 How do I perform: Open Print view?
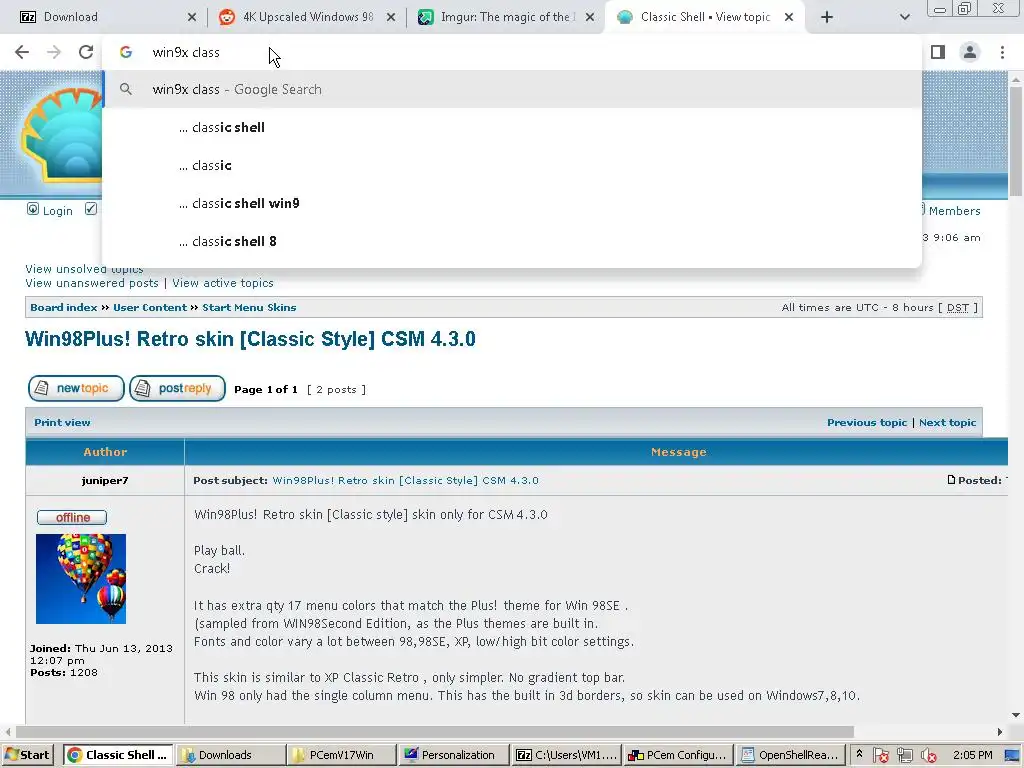62,423
